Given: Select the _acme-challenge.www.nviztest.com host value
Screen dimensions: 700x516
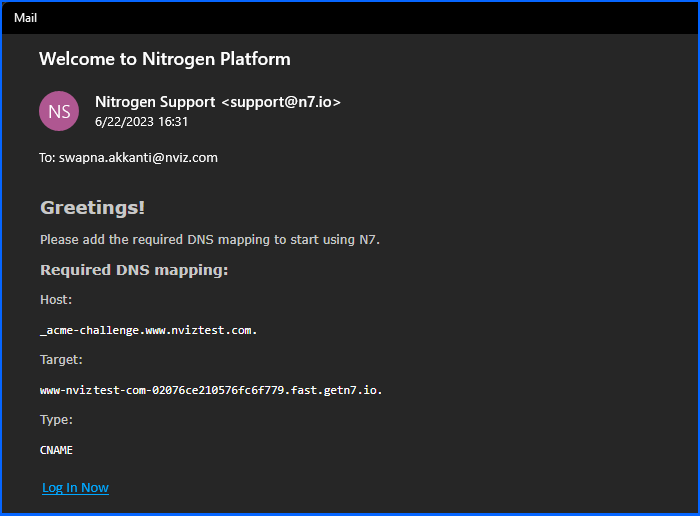Looking at the screenshot, I should coord(148,330).
